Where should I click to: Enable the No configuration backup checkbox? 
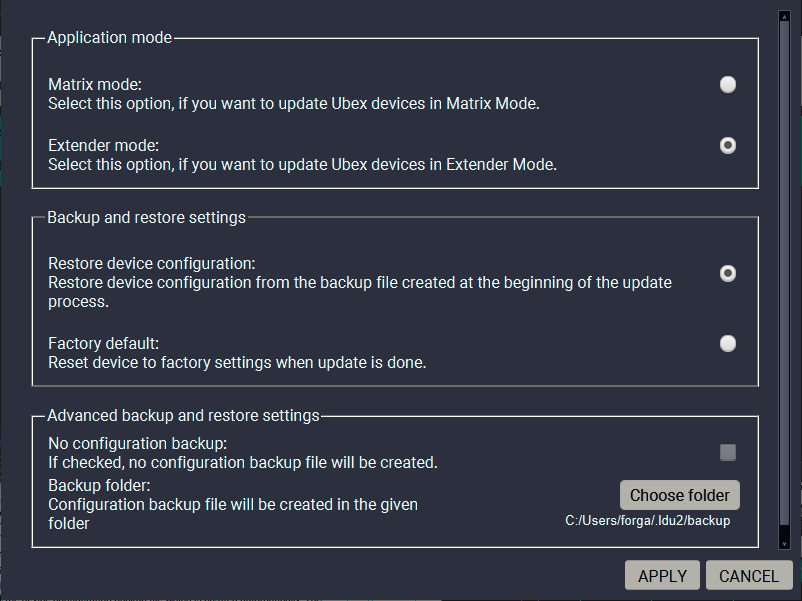tap(728, 453)
